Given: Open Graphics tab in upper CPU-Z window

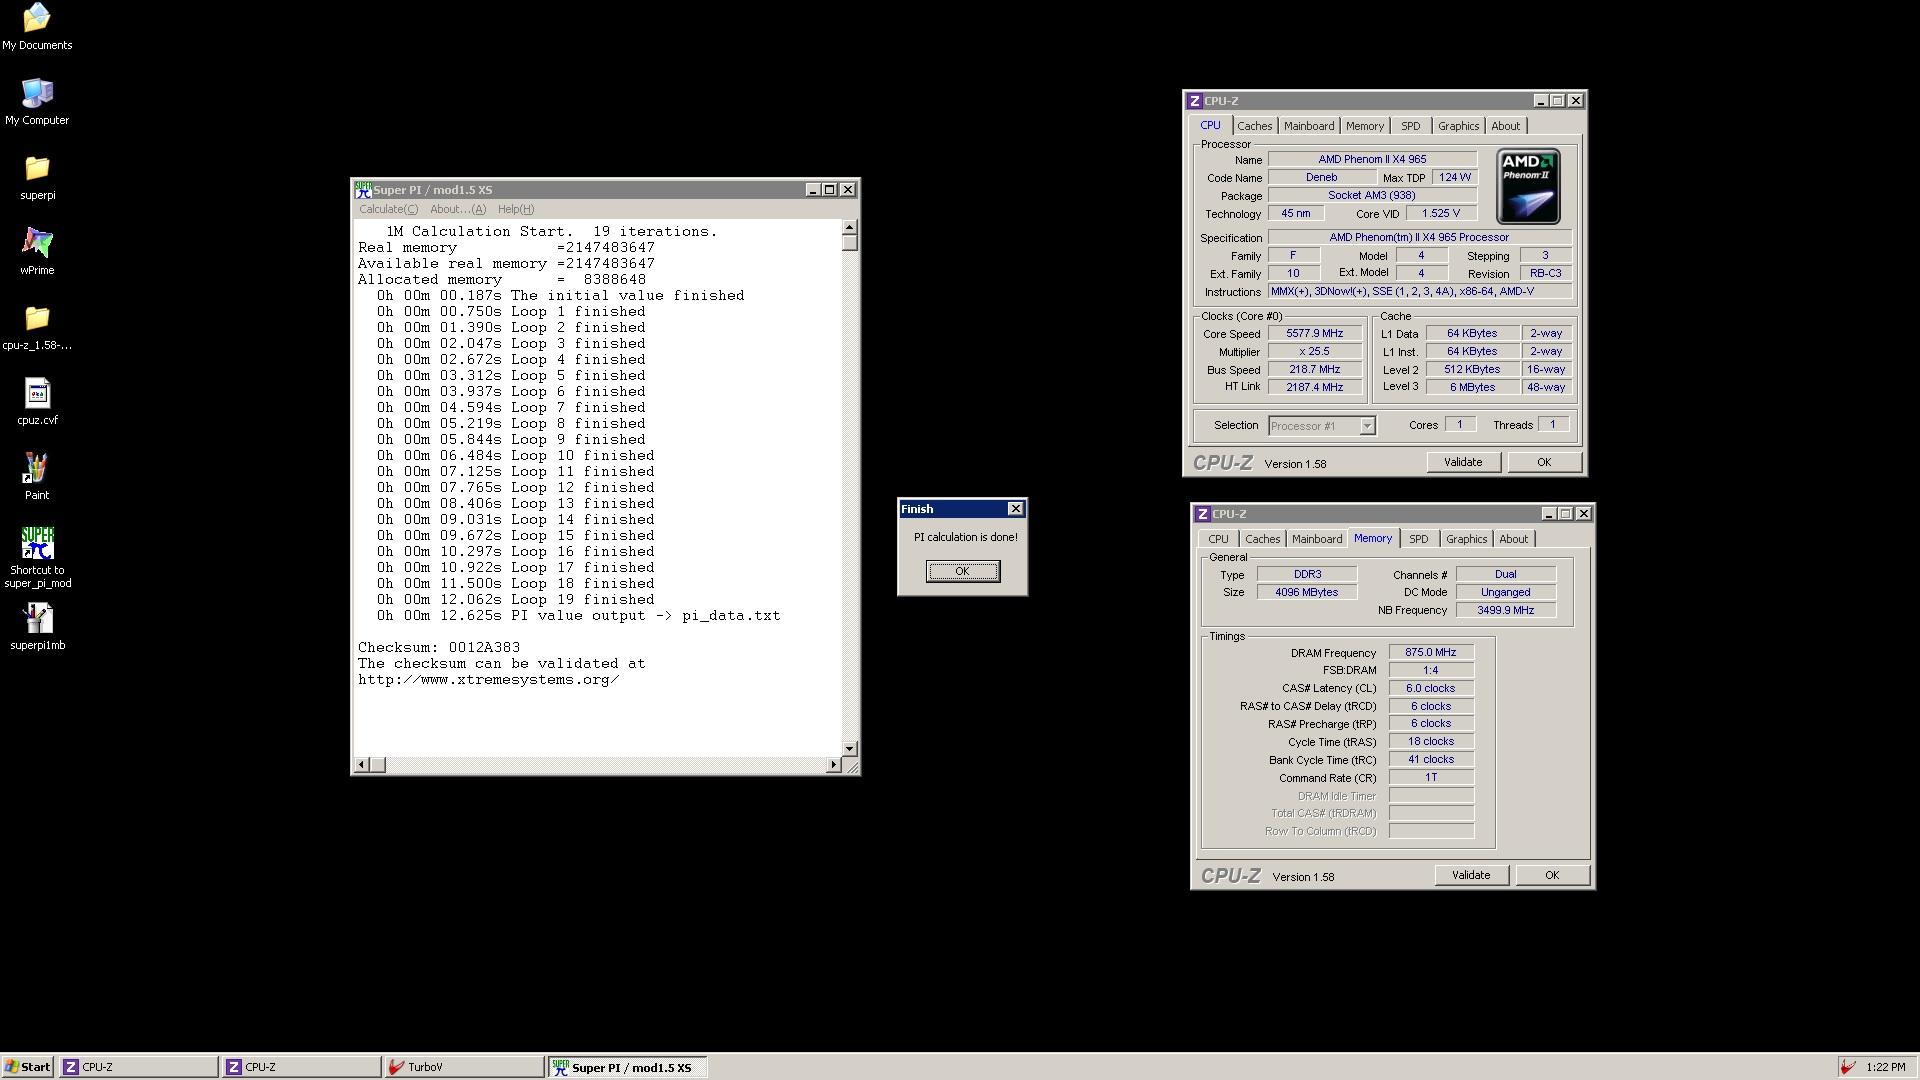Looking at the screenshot, I should 1458,126.
